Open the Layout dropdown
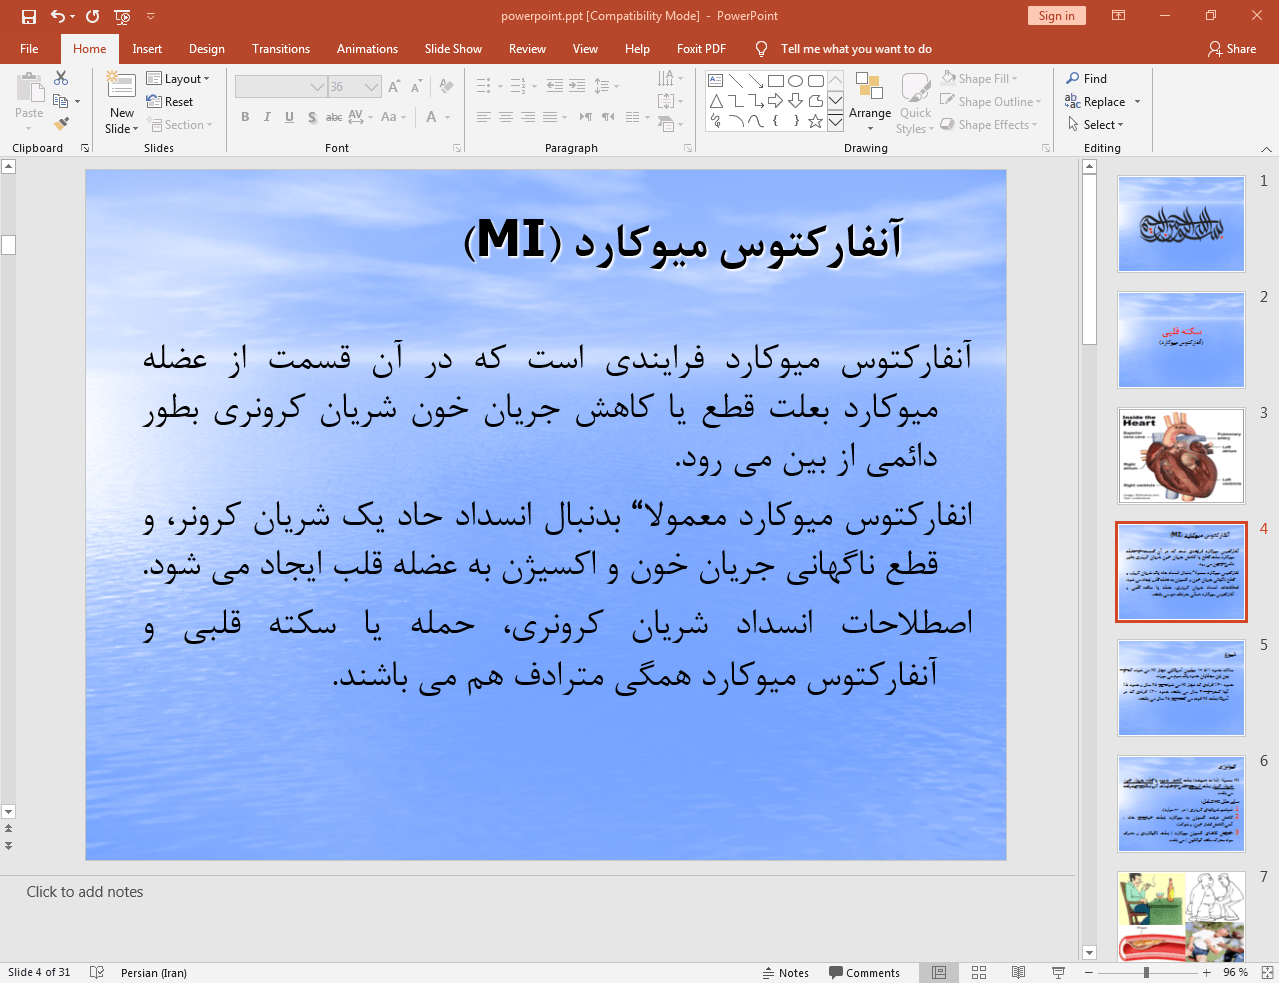Viewport: 1279px width, 983px height. pyautogui.click(x=178, y=78)
